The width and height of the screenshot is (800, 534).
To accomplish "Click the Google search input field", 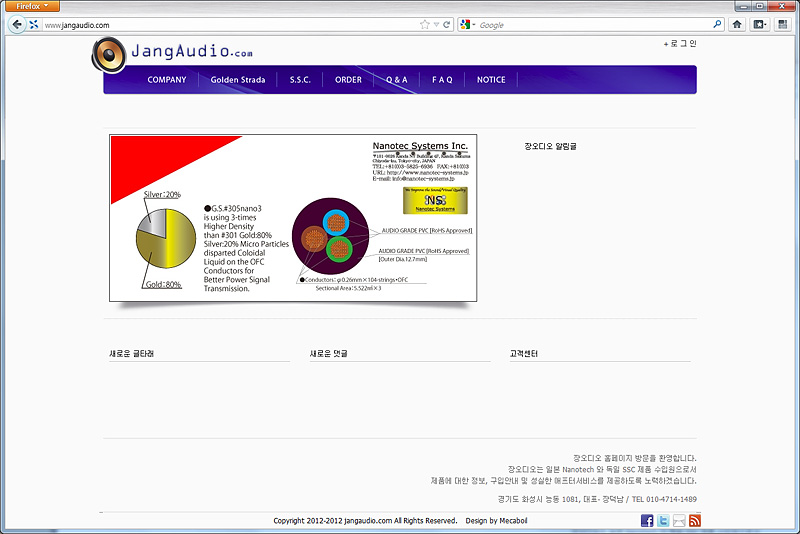I will tap(594, 24).
